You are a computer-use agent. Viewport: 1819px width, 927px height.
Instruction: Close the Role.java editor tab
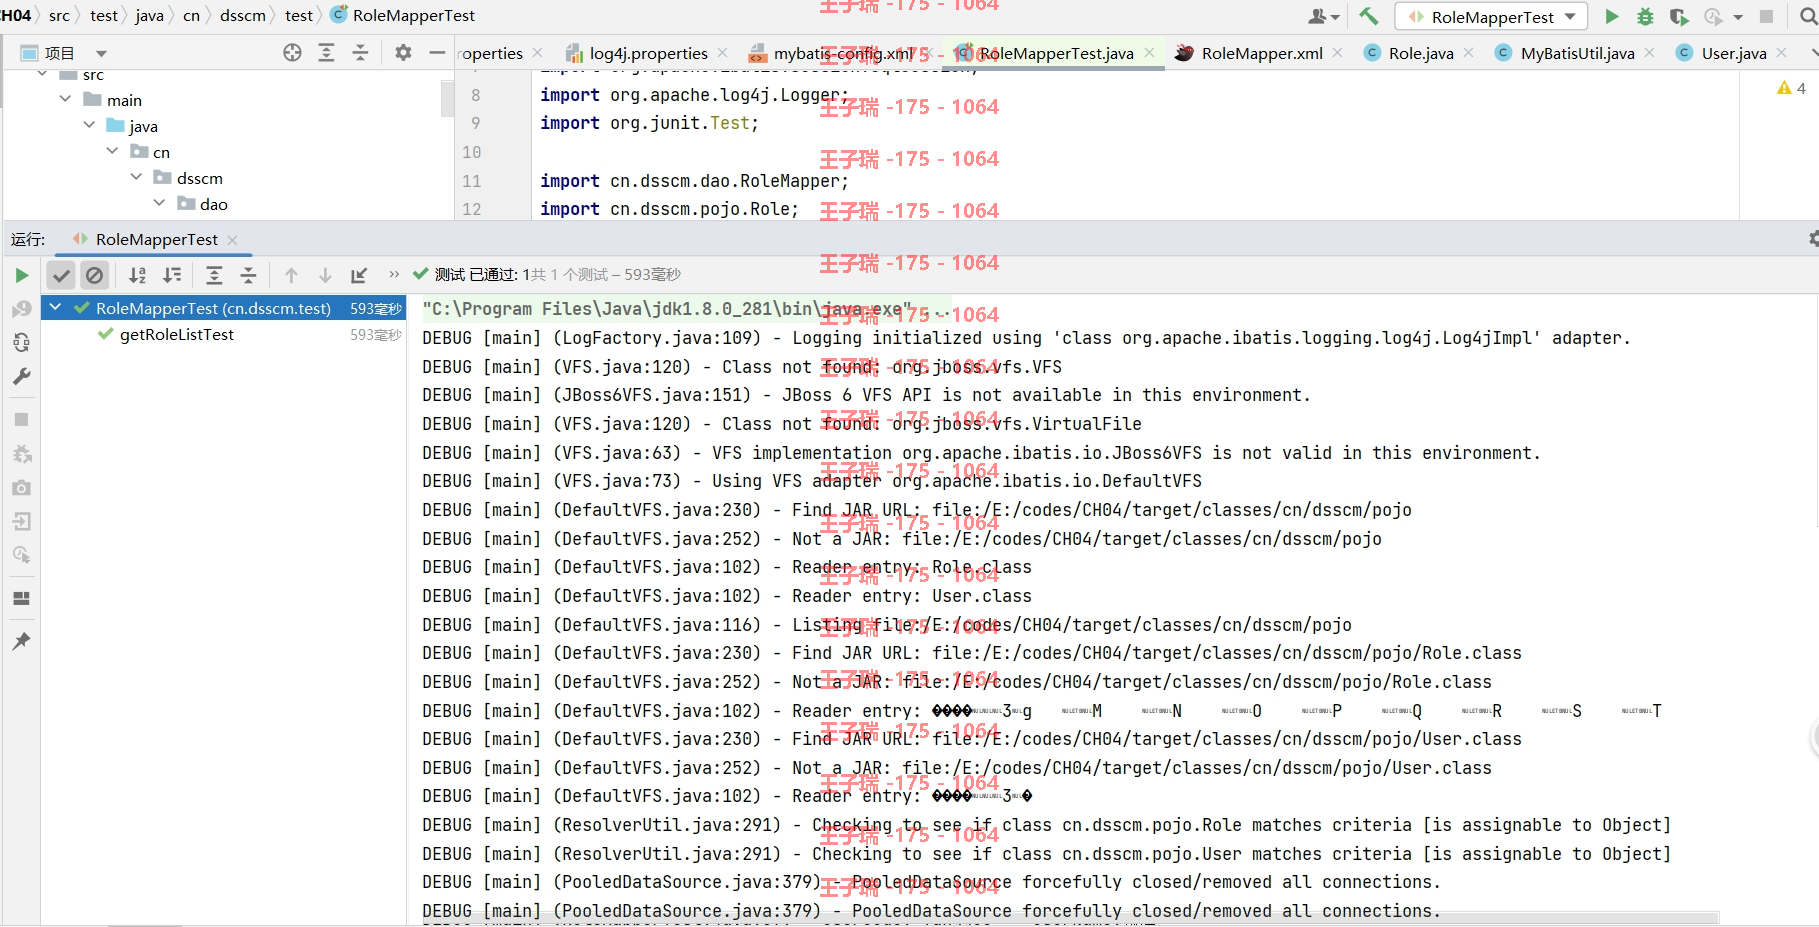pos(1468,53)
